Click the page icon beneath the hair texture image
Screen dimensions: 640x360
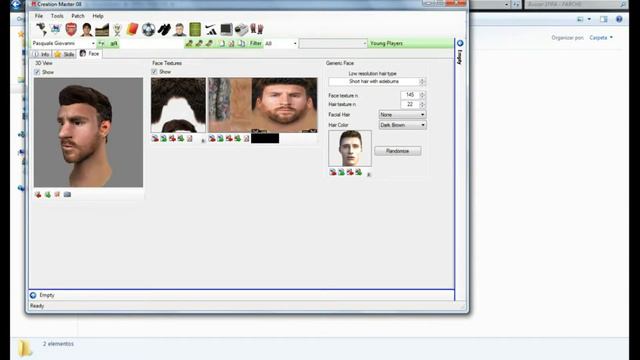(x=190, y=139)
